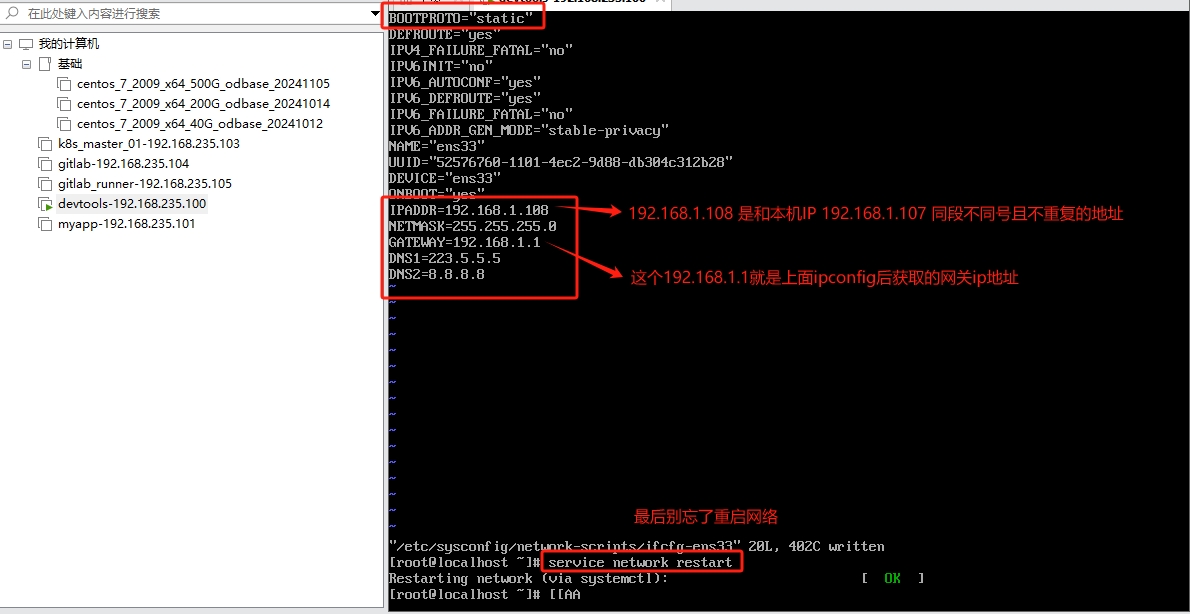This screenshot has width=1190, height=614.
Task: Click the centos 40G odbase VM icon
Action: tap(64, 124)
